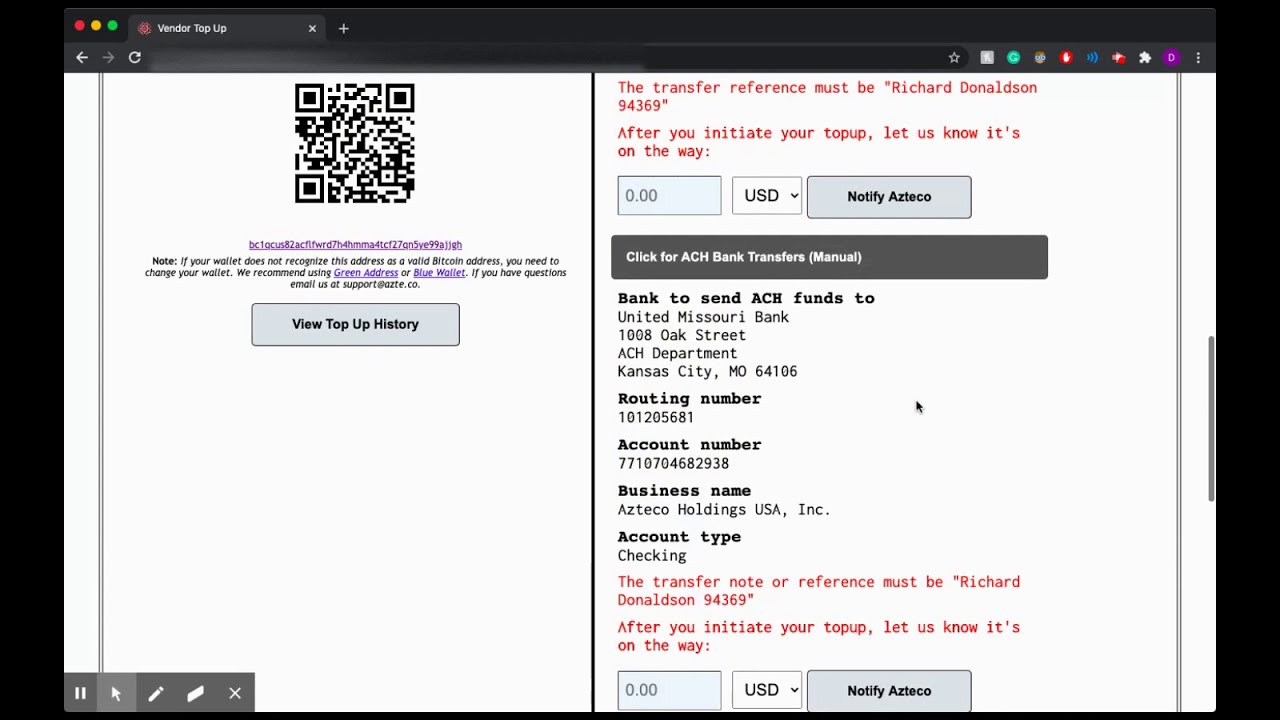Click the blue sound waves extension icon
Viewport: 1280px width, 720px height.
tap(1092, 58)
